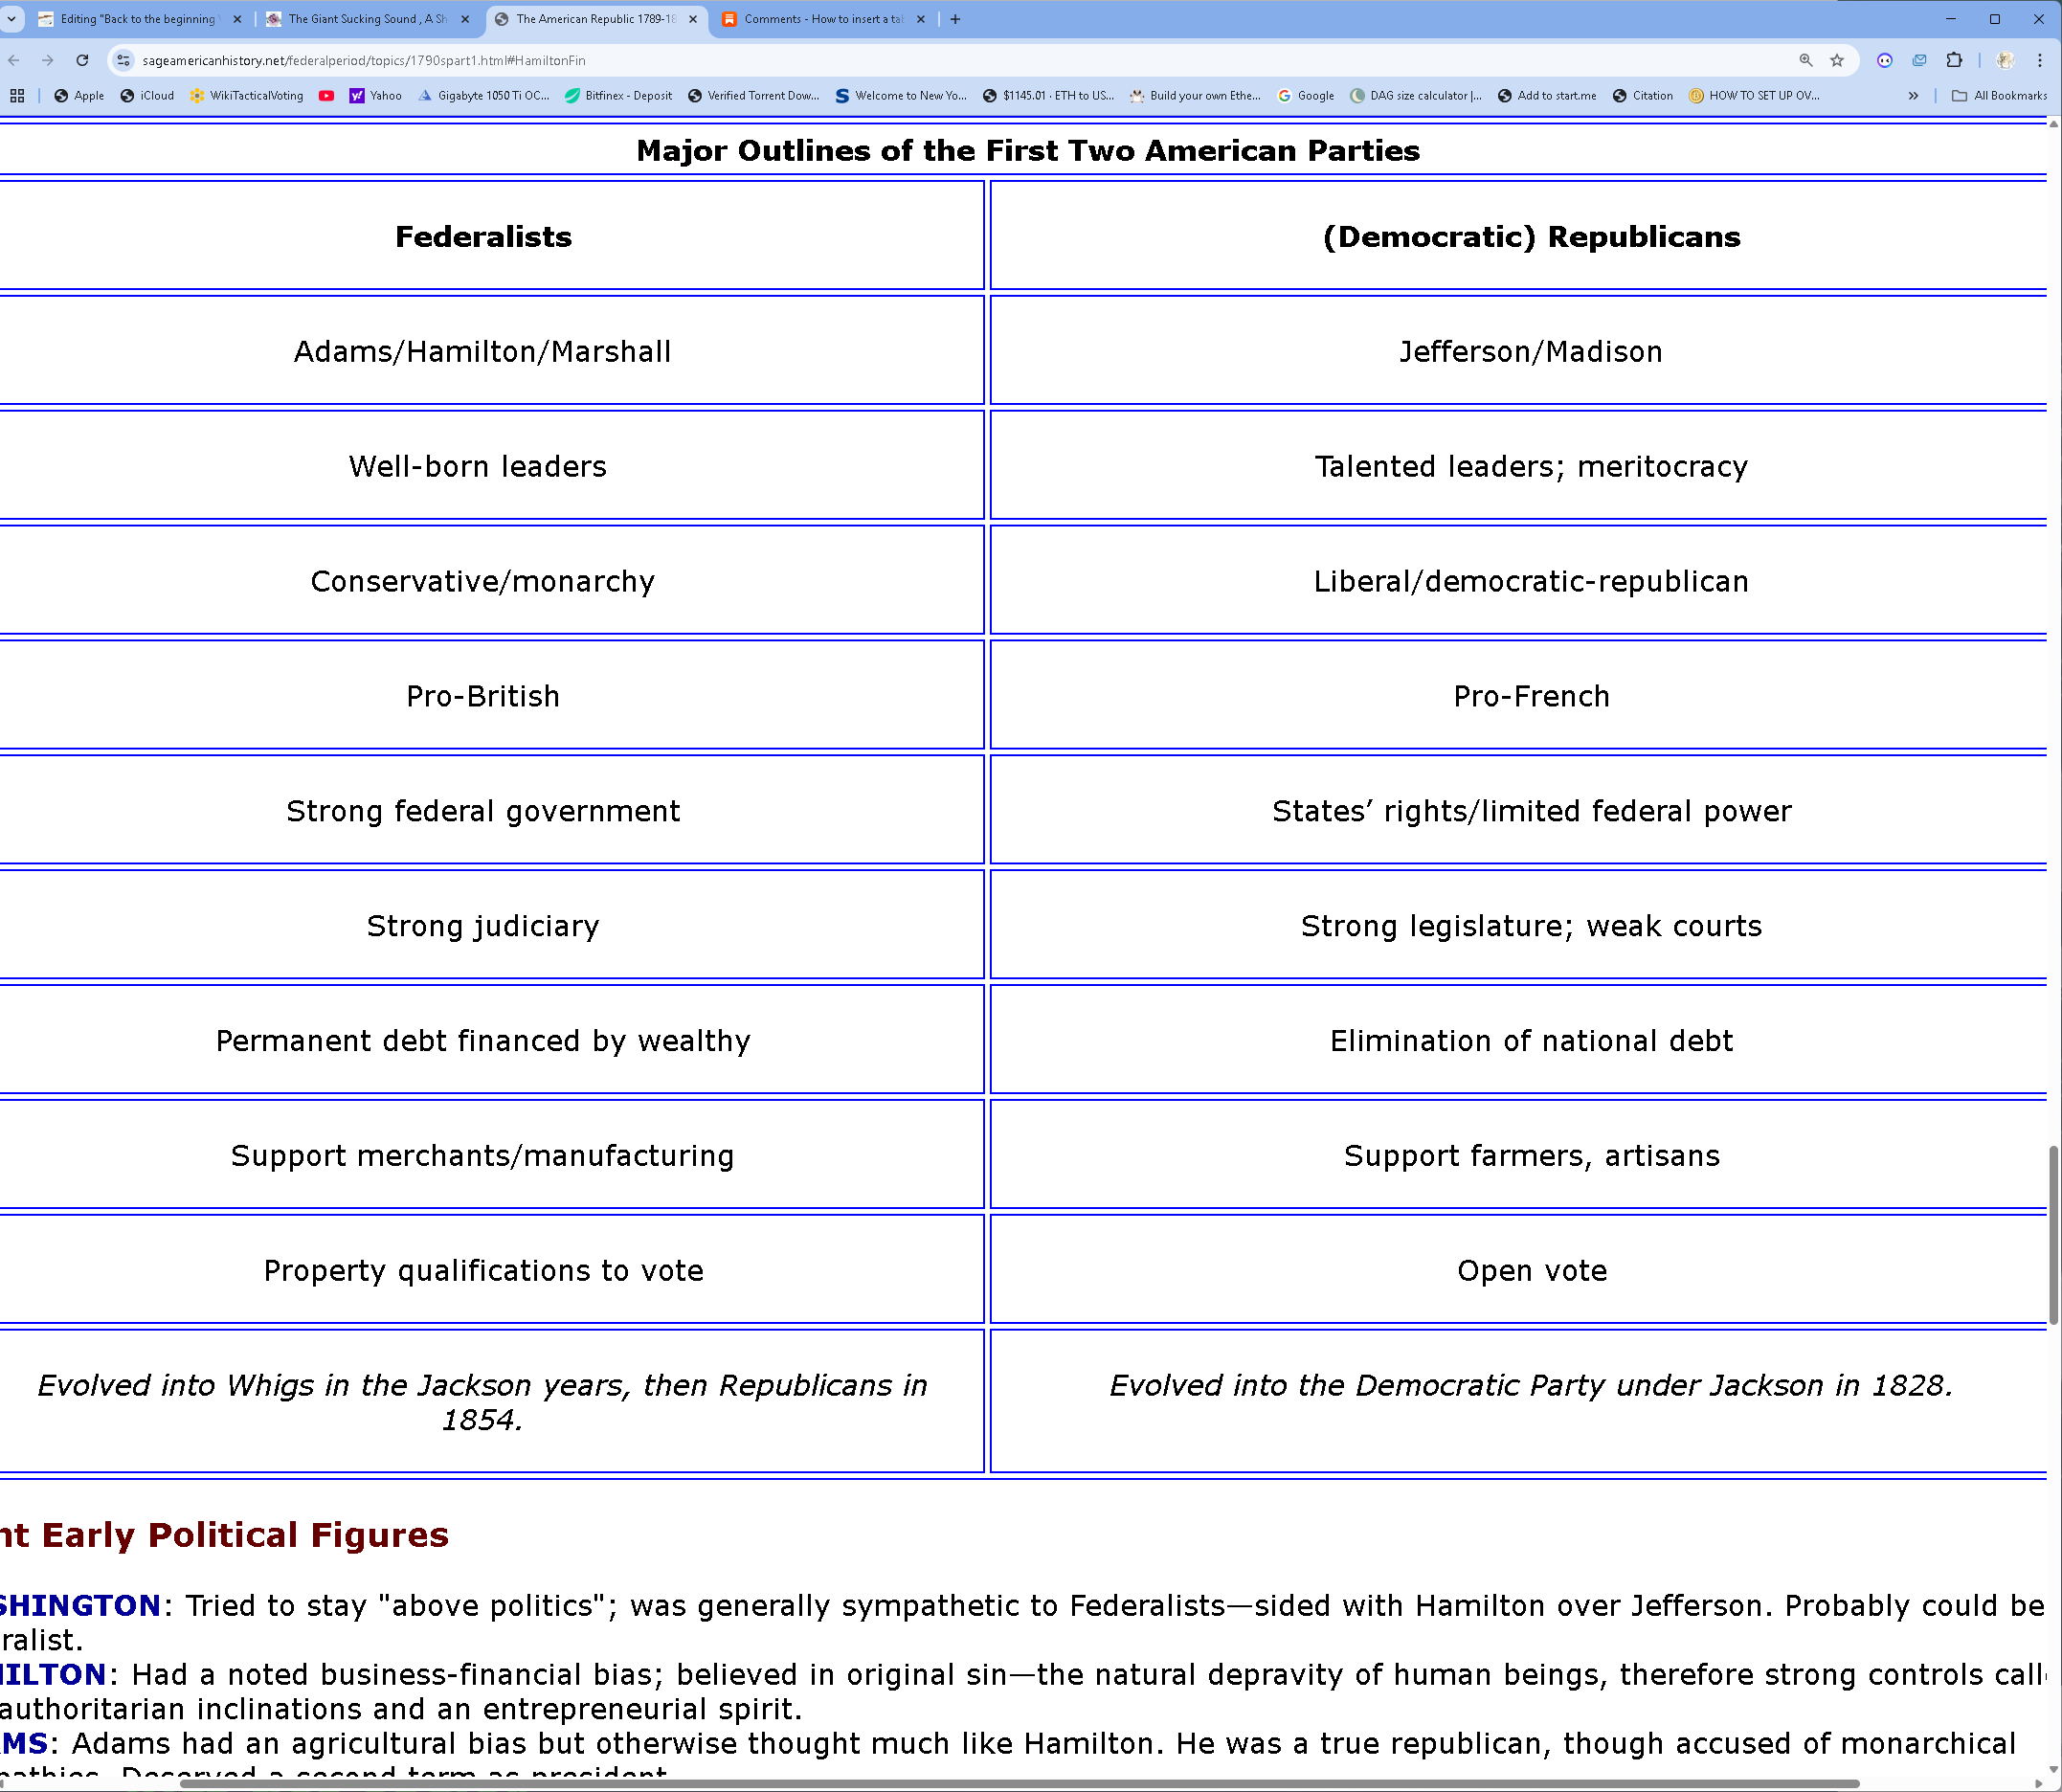Open the Extensions puzzle menu

1954,60
